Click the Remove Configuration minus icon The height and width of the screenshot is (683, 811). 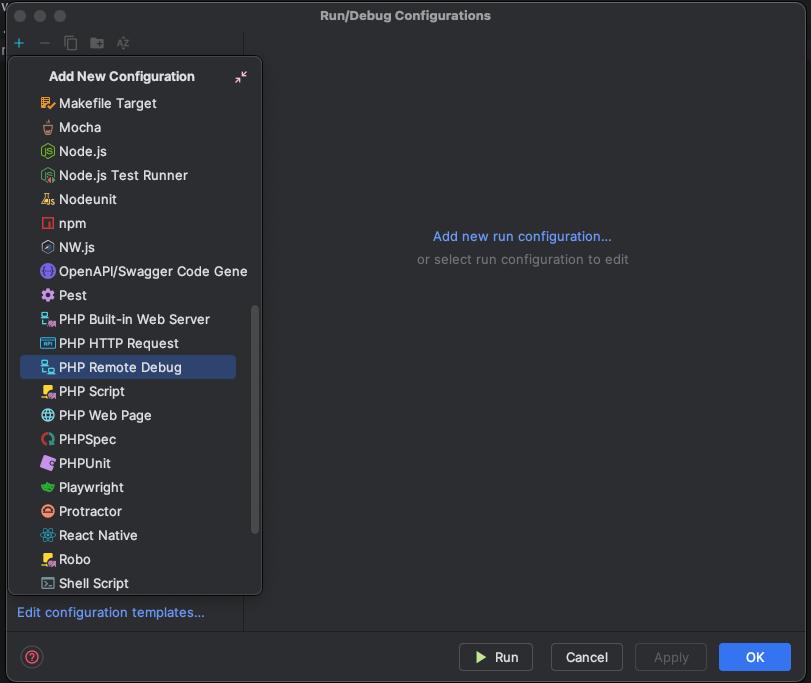click(45, 43)
